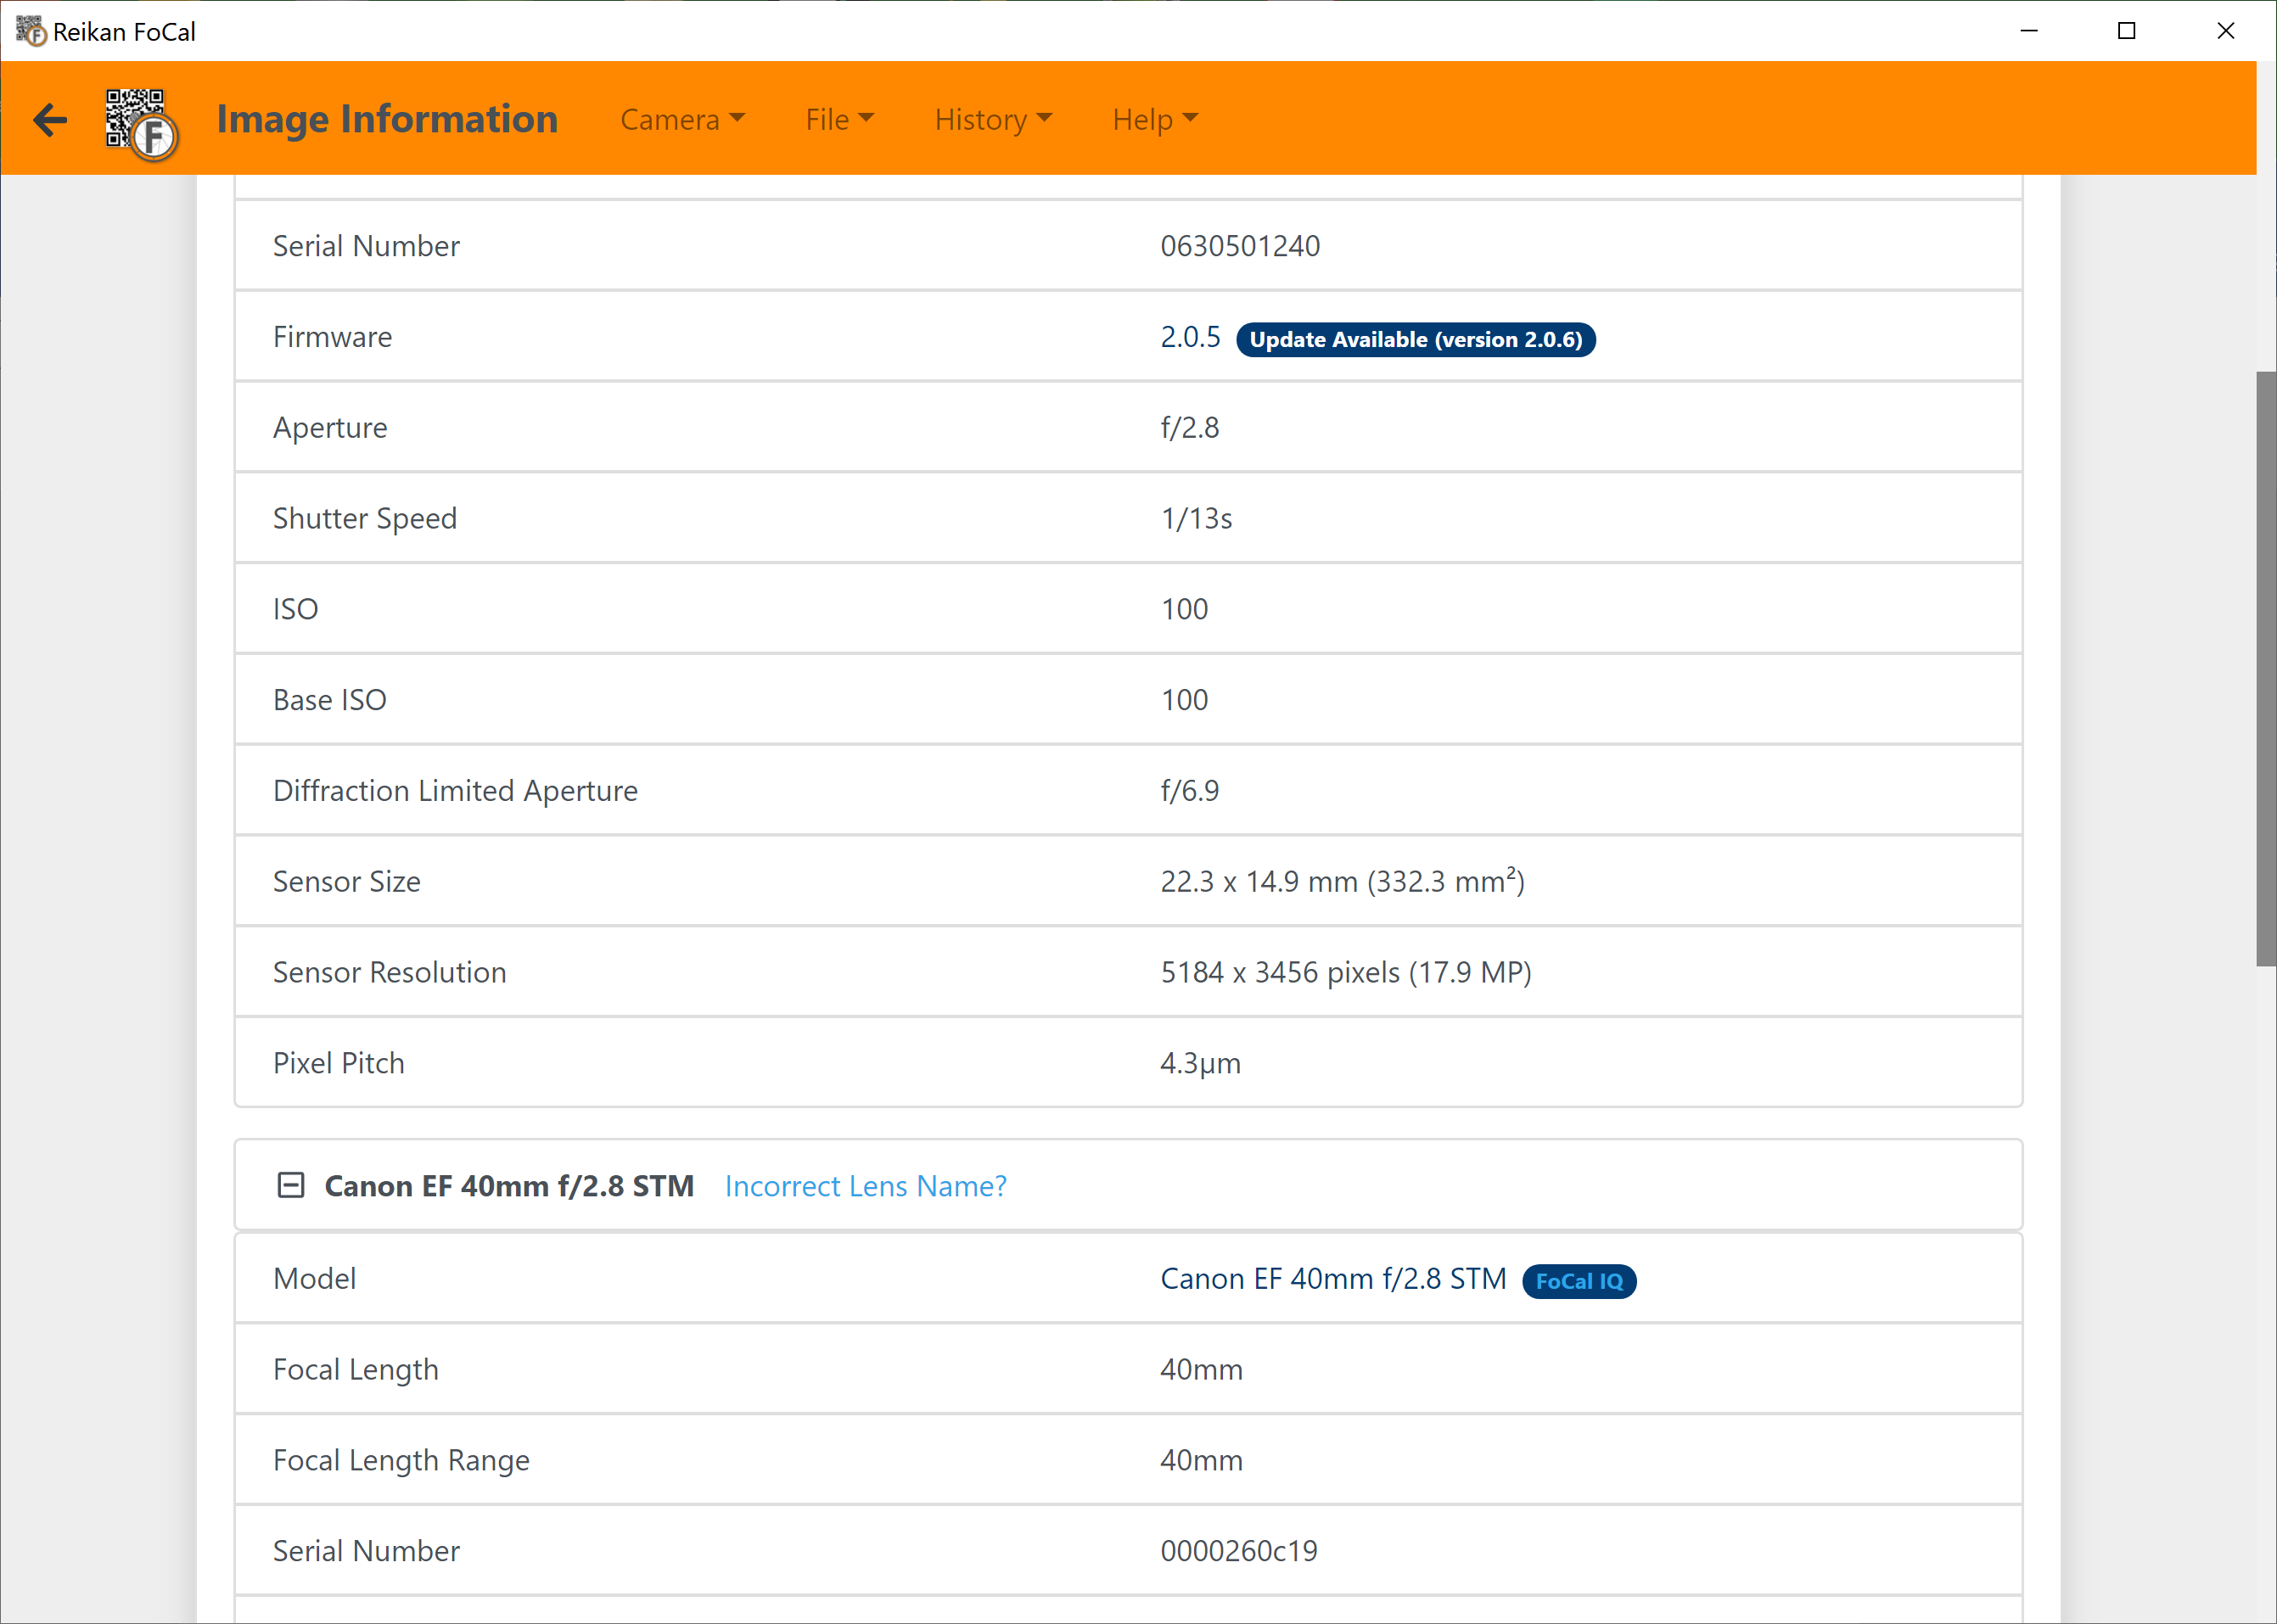Click the Firmware row label
The image size is (2277, 1624).
point(333,338)
